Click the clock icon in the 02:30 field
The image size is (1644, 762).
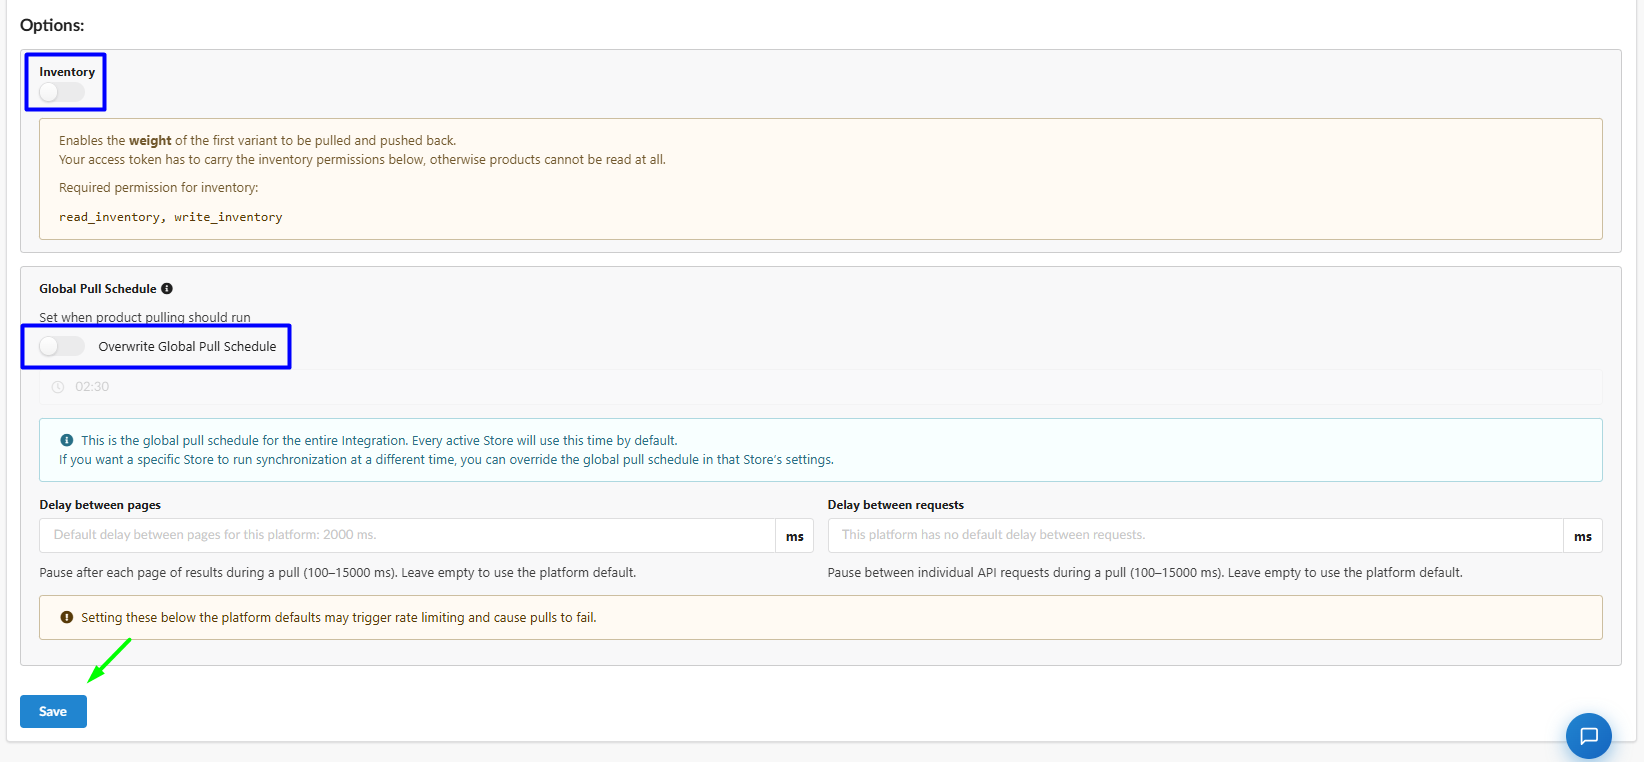click(x=58, y=387)
